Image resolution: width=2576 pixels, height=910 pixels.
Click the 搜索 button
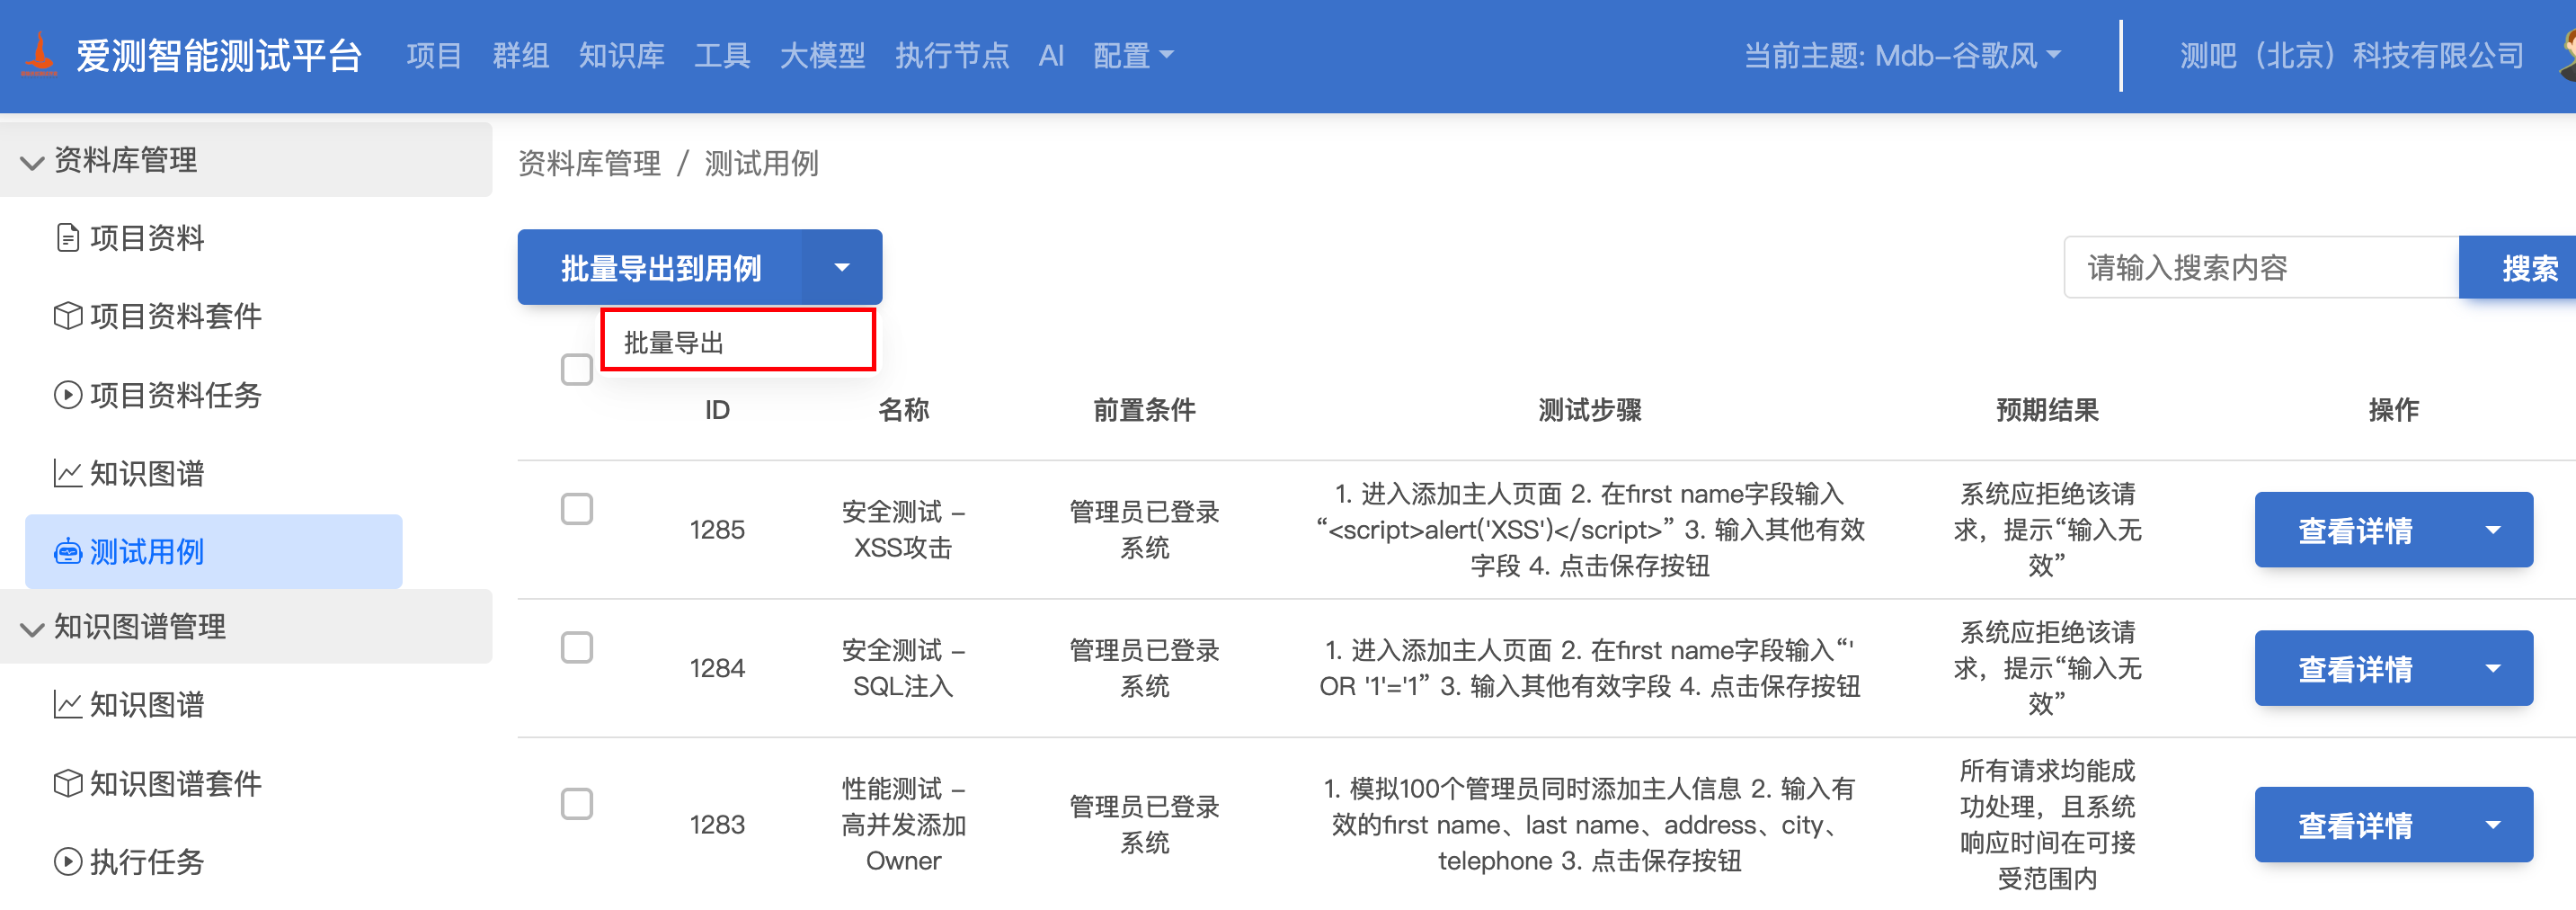pos(2518,267)
